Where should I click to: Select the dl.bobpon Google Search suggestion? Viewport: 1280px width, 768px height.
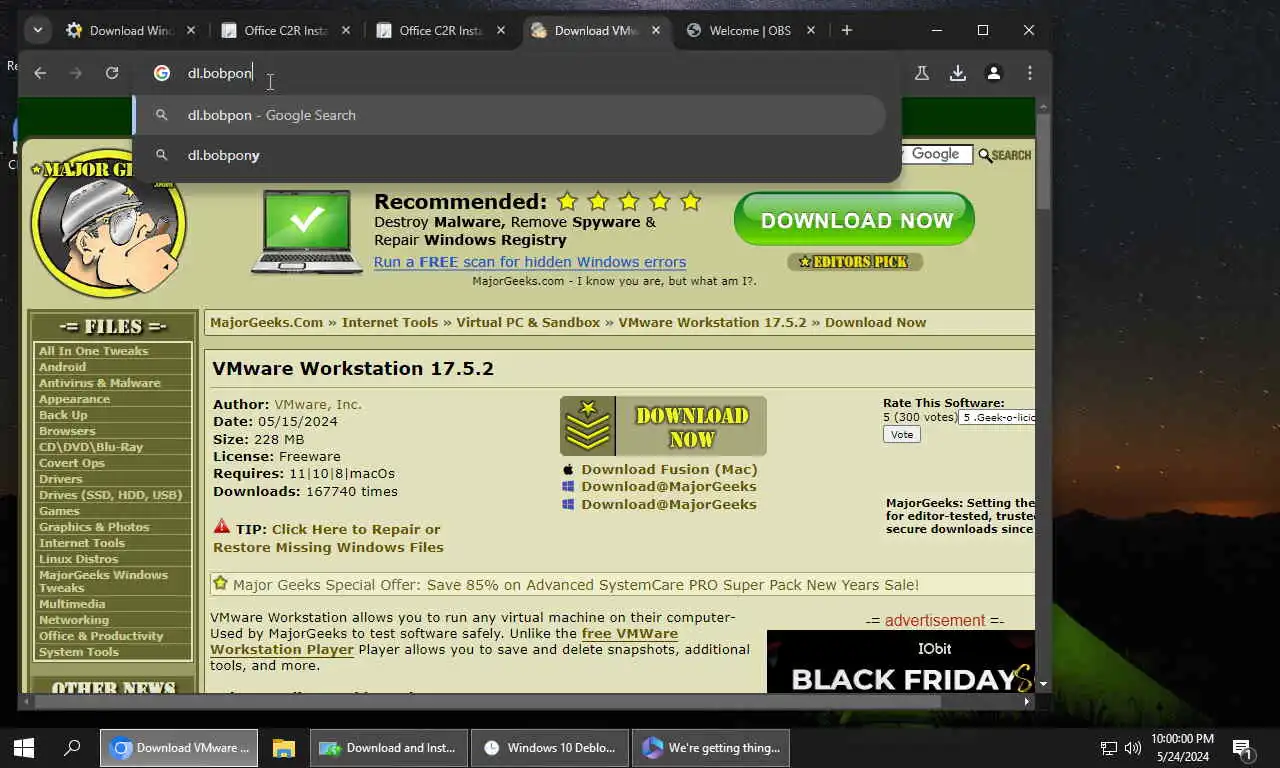509,115
